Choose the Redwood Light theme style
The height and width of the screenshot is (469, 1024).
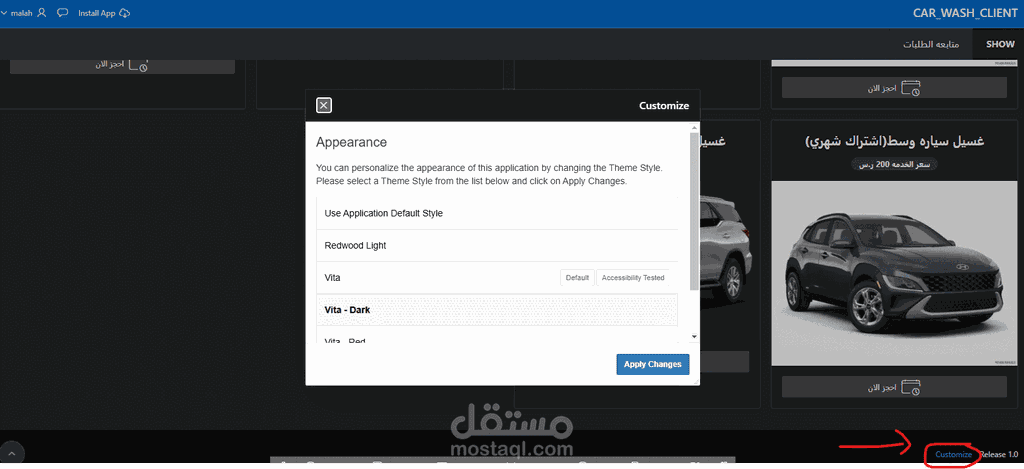497,246
